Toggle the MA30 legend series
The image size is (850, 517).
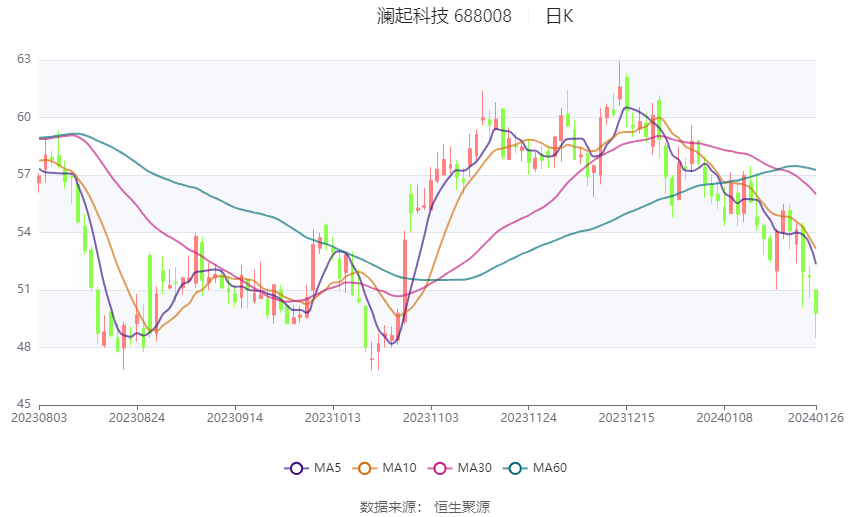(x=460, y=468)
